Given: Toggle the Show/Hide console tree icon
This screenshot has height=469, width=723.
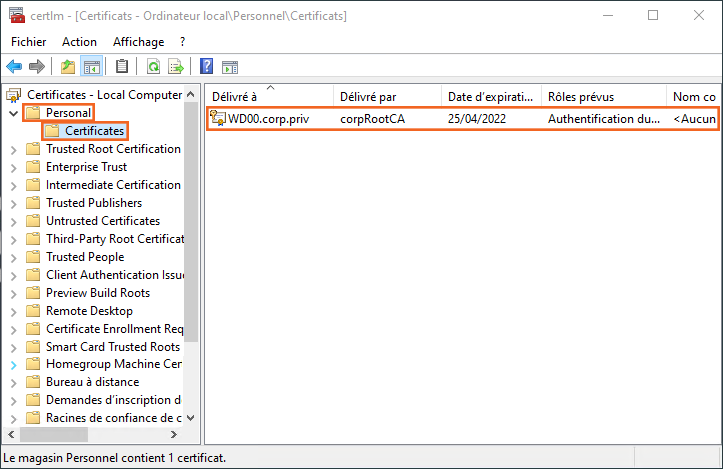Looking at the screenshot, I should click(x=91, y=67).
